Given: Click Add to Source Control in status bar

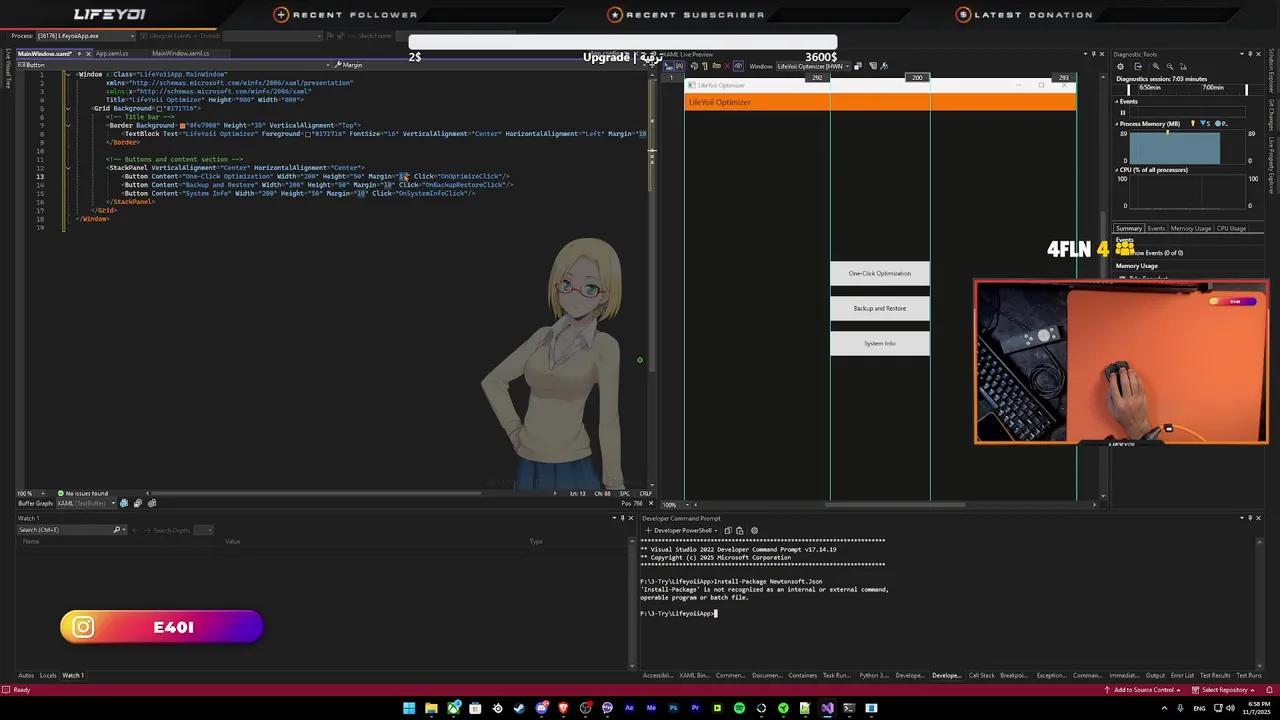Looking at the screenshot, I should pos(1143,690).
